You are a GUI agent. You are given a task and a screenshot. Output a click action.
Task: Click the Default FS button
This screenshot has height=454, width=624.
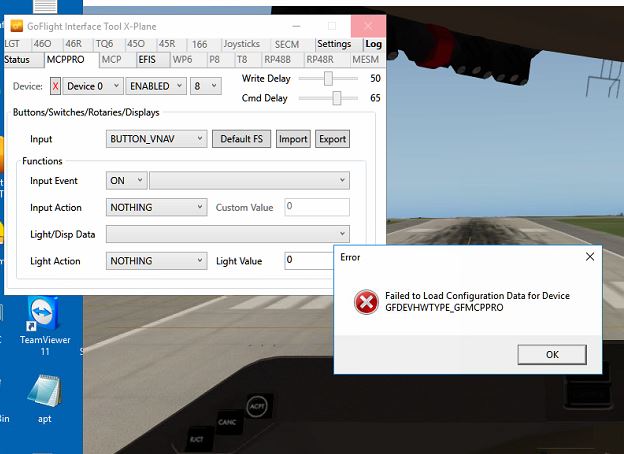[x=241, y=139]
